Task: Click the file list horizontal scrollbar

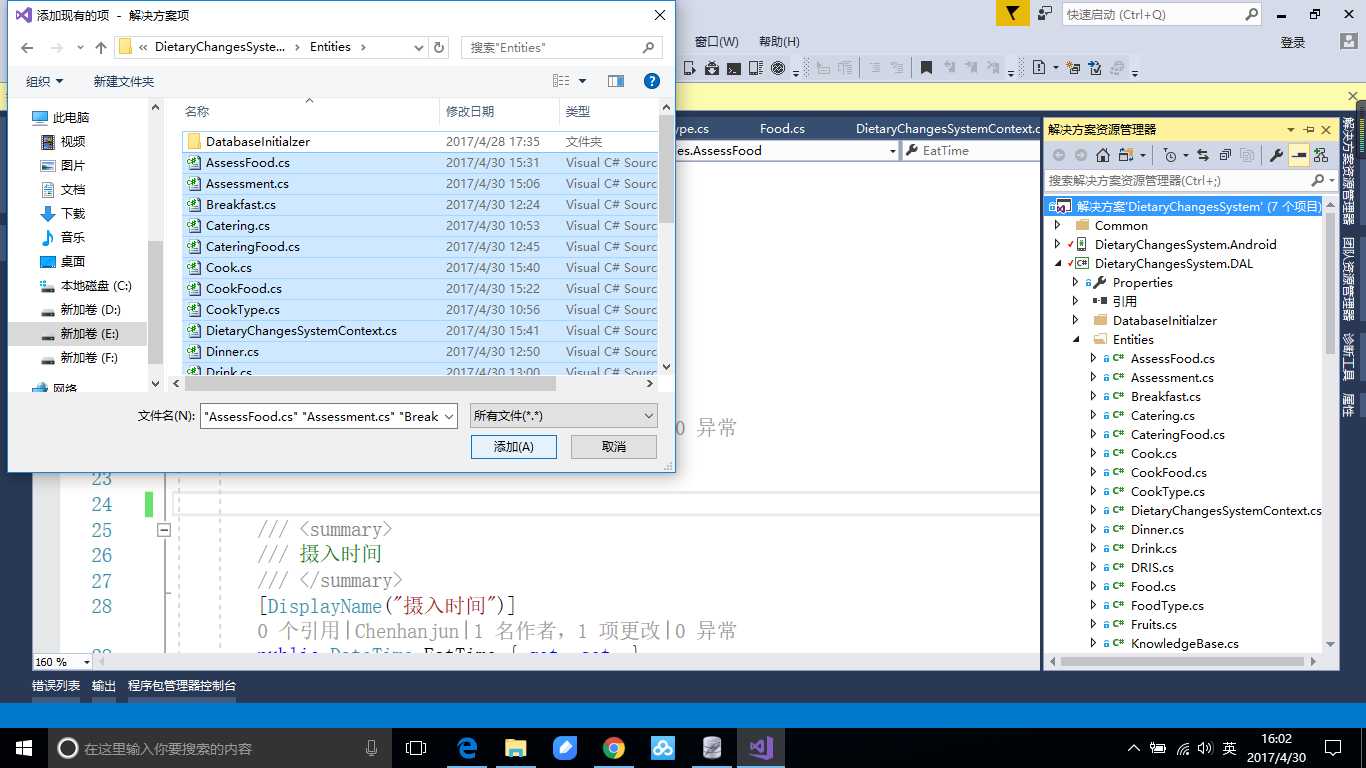Action: (x=370, y=383)
